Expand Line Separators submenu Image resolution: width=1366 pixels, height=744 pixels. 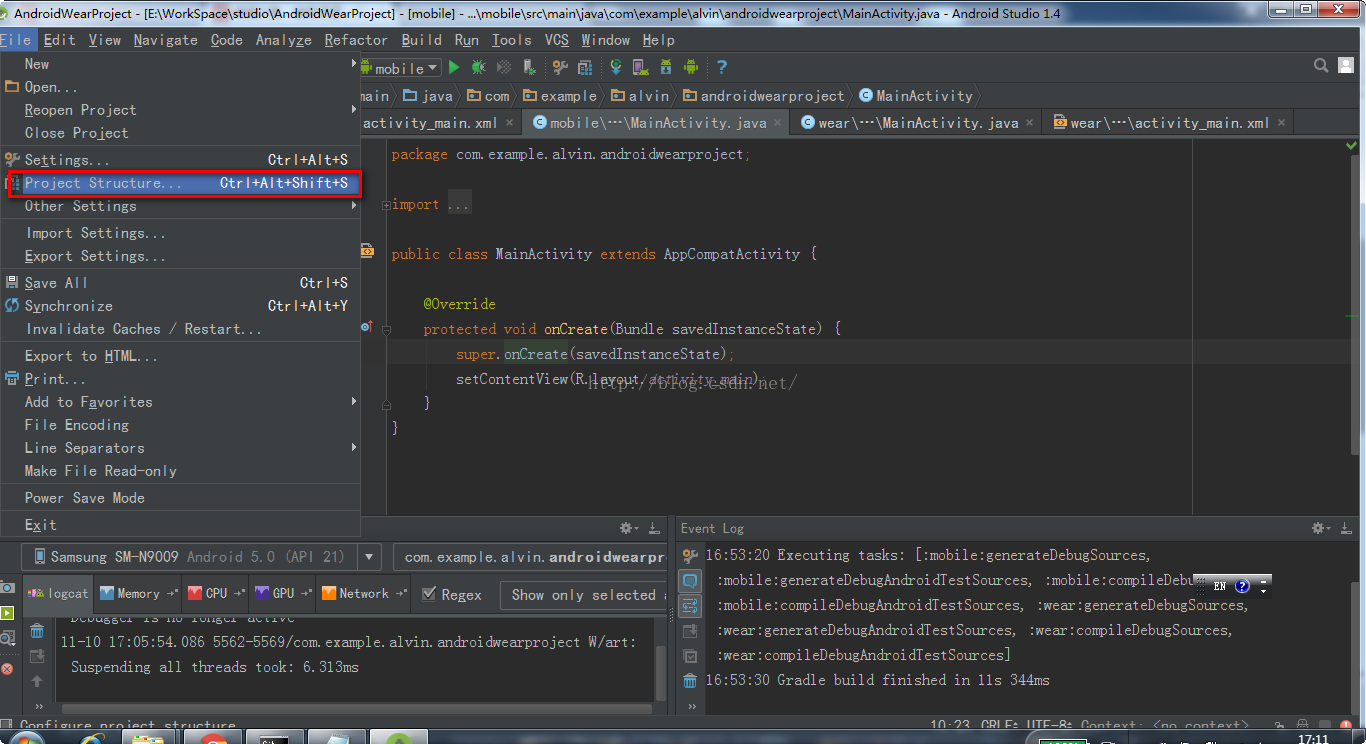tap(180, 448)
